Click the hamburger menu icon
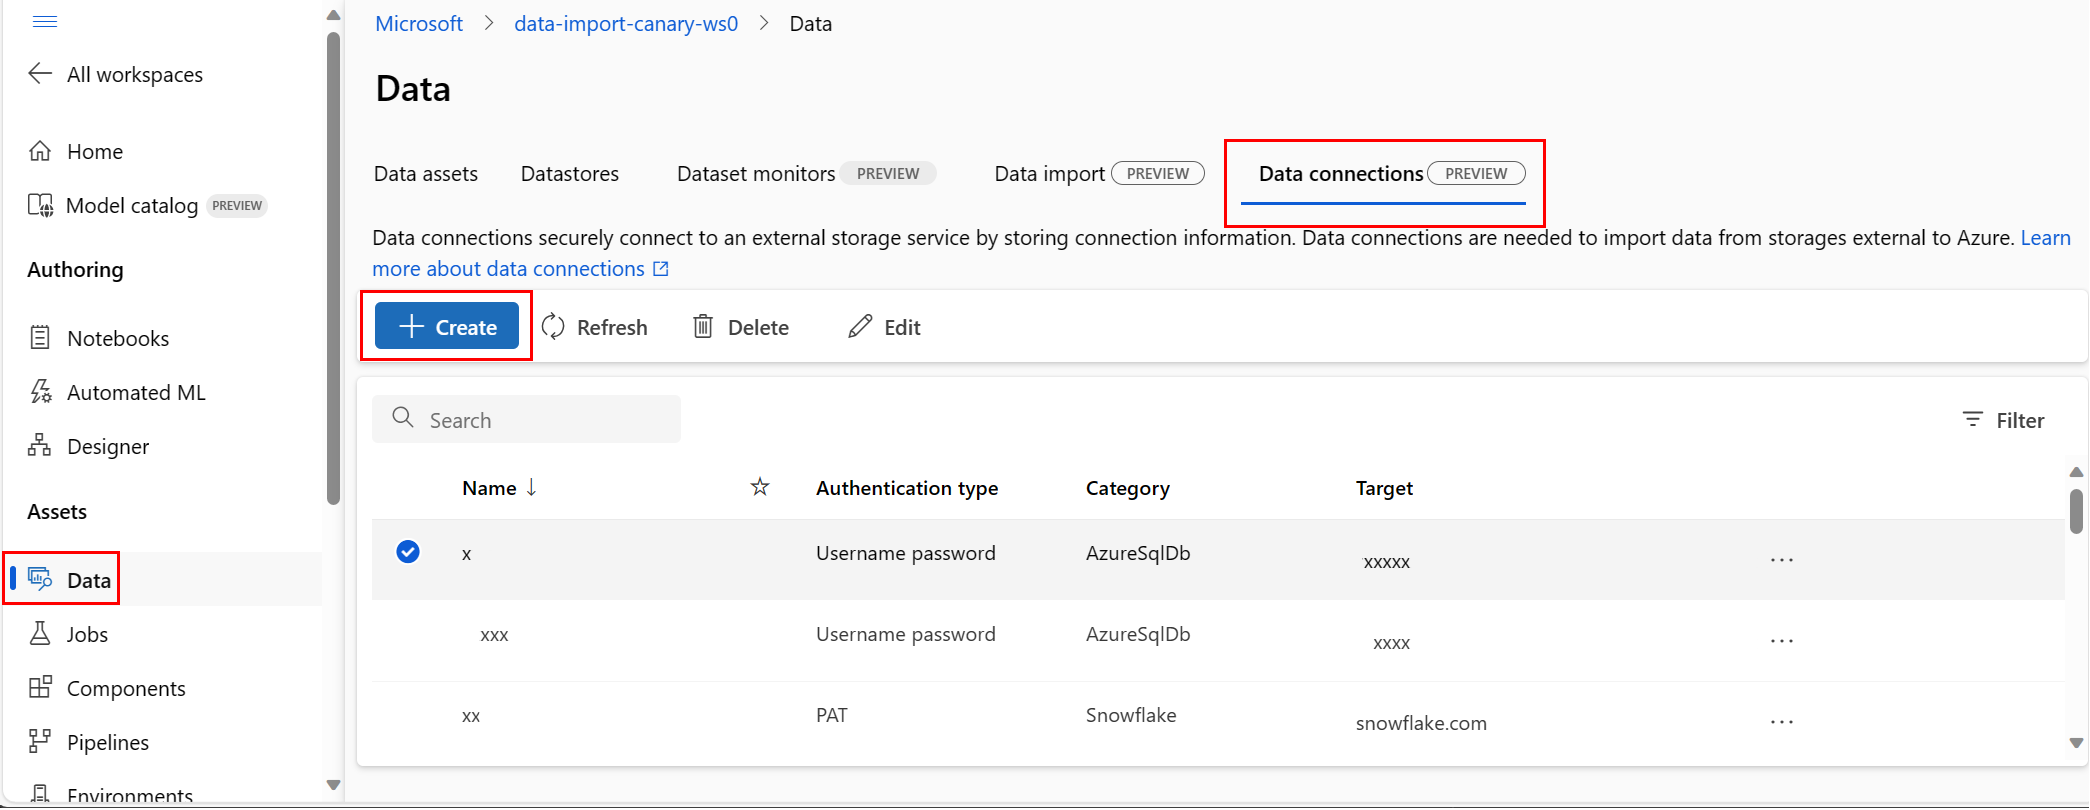2090x810 pixels. coord(45,22)
